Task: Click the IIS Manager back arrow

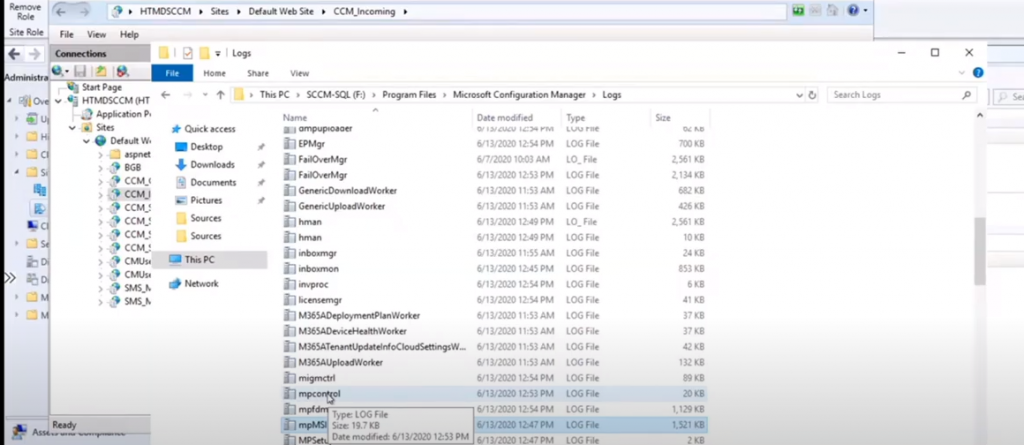Action: pyautogui.click(x=62, y=11)
